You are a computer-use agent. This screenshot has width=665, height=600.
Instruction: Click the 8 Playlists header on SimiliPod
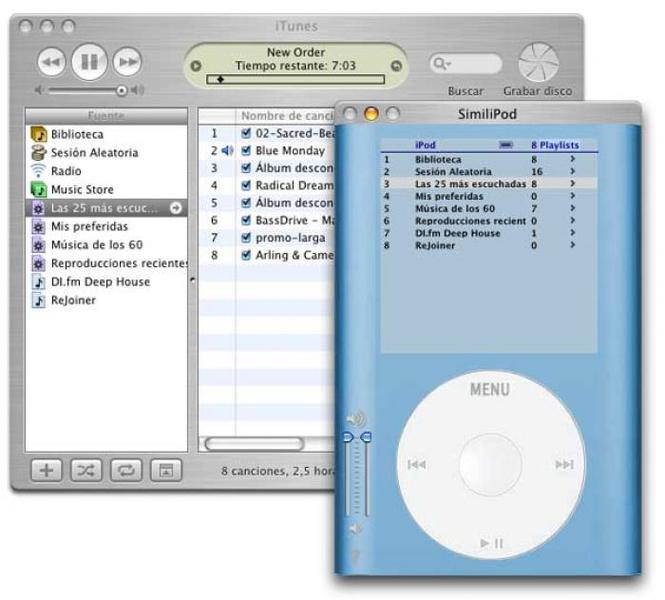click(555, 145)
